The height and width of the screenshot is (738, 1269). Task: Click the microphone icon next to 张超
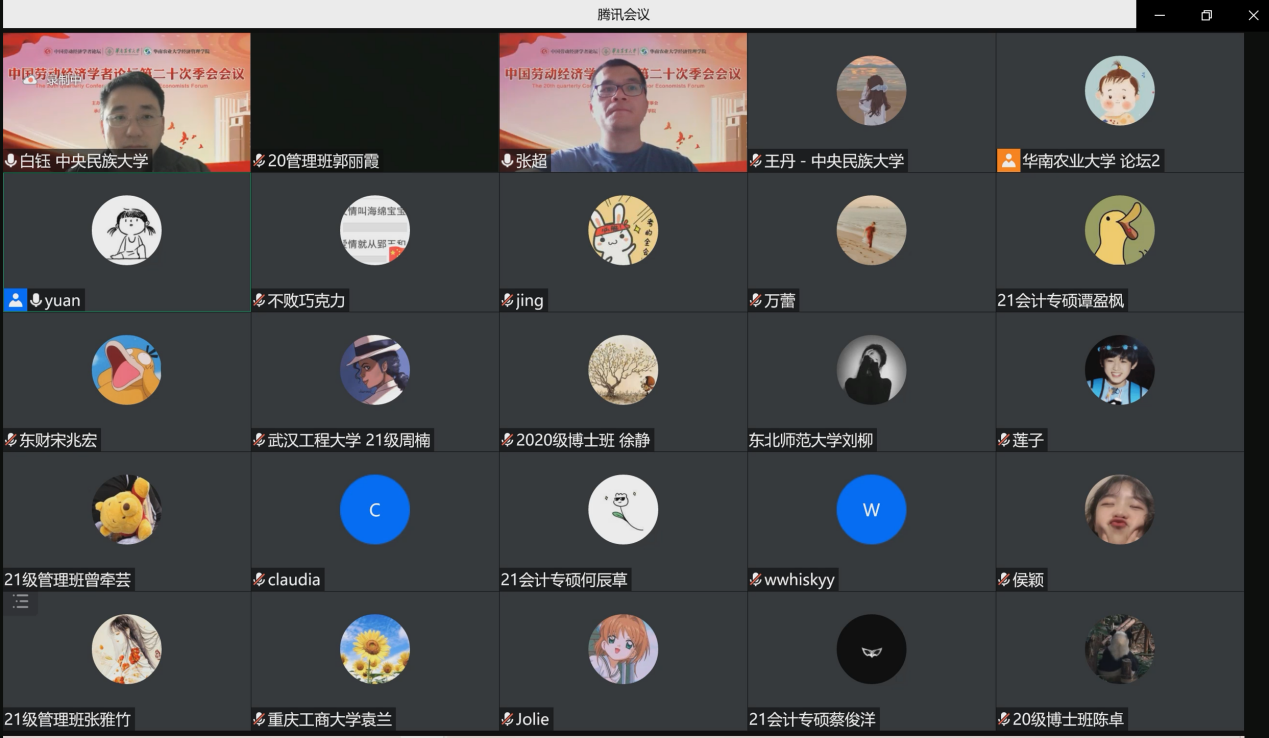click(507, 161)
